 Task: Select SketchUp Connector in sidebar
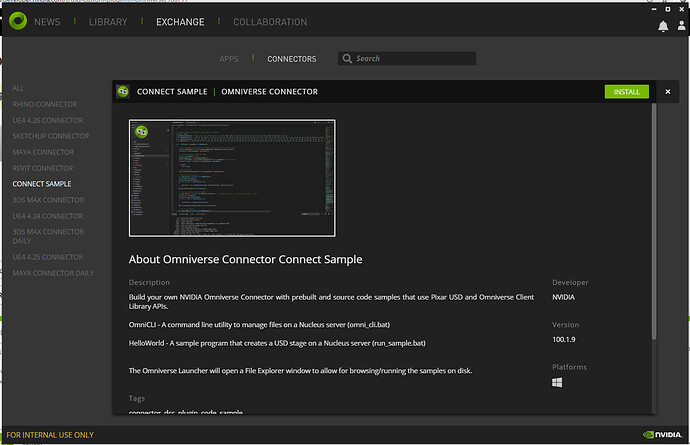tap(51, 136)
